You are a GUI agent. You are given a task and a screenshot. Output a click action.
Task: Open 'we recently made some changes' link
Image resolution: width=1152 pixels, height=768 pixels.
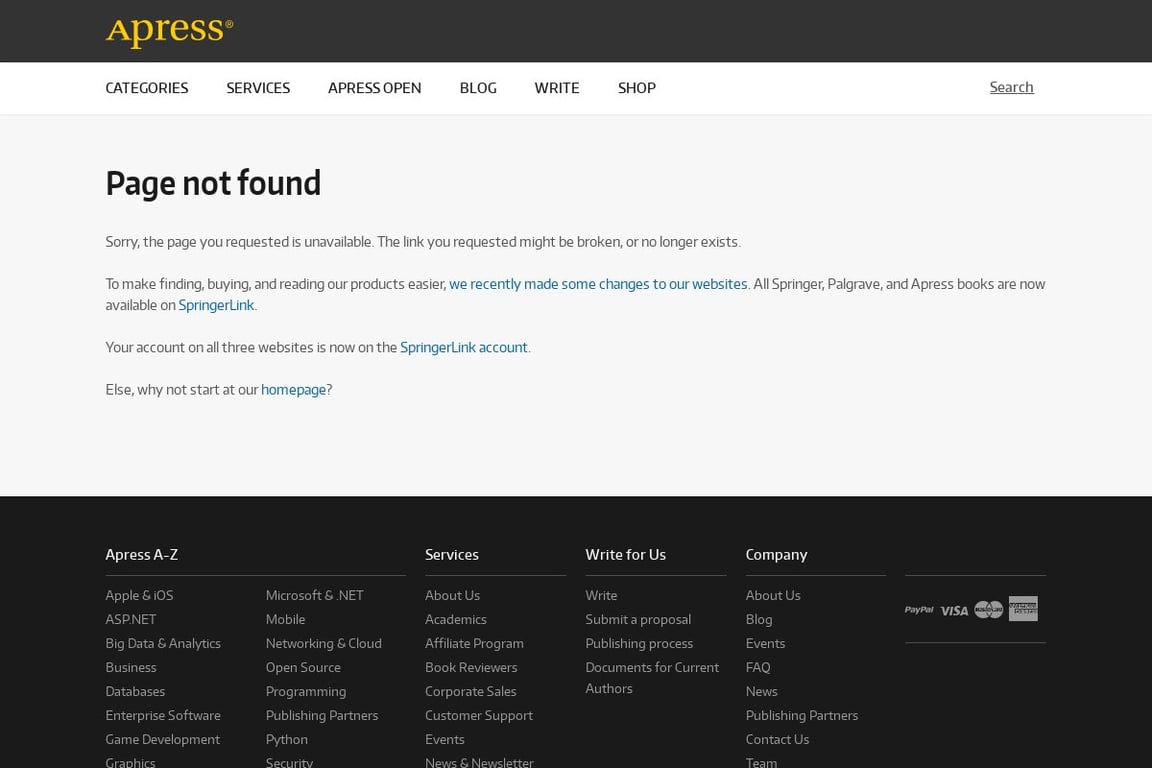(598, 284)
